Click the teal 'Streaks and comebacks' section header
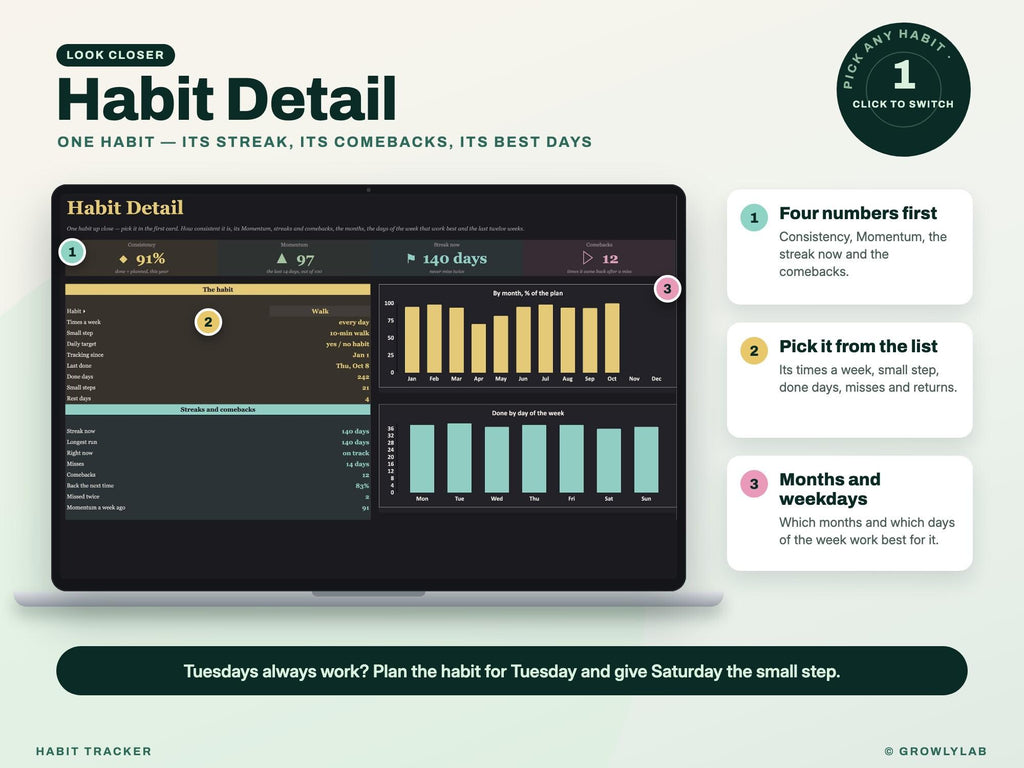This screenshot has height=768, width=1024. click(217, 409)
